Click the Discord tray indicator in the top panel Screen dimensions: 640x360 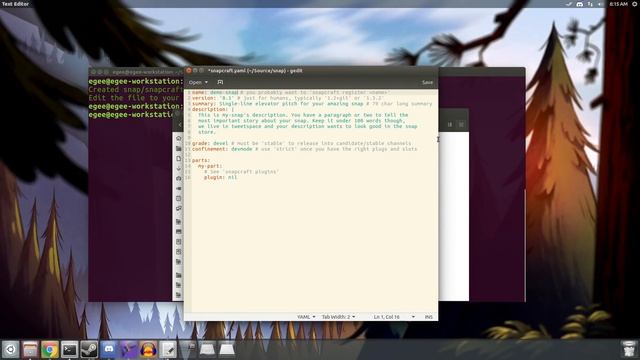(x=580, y=4)
